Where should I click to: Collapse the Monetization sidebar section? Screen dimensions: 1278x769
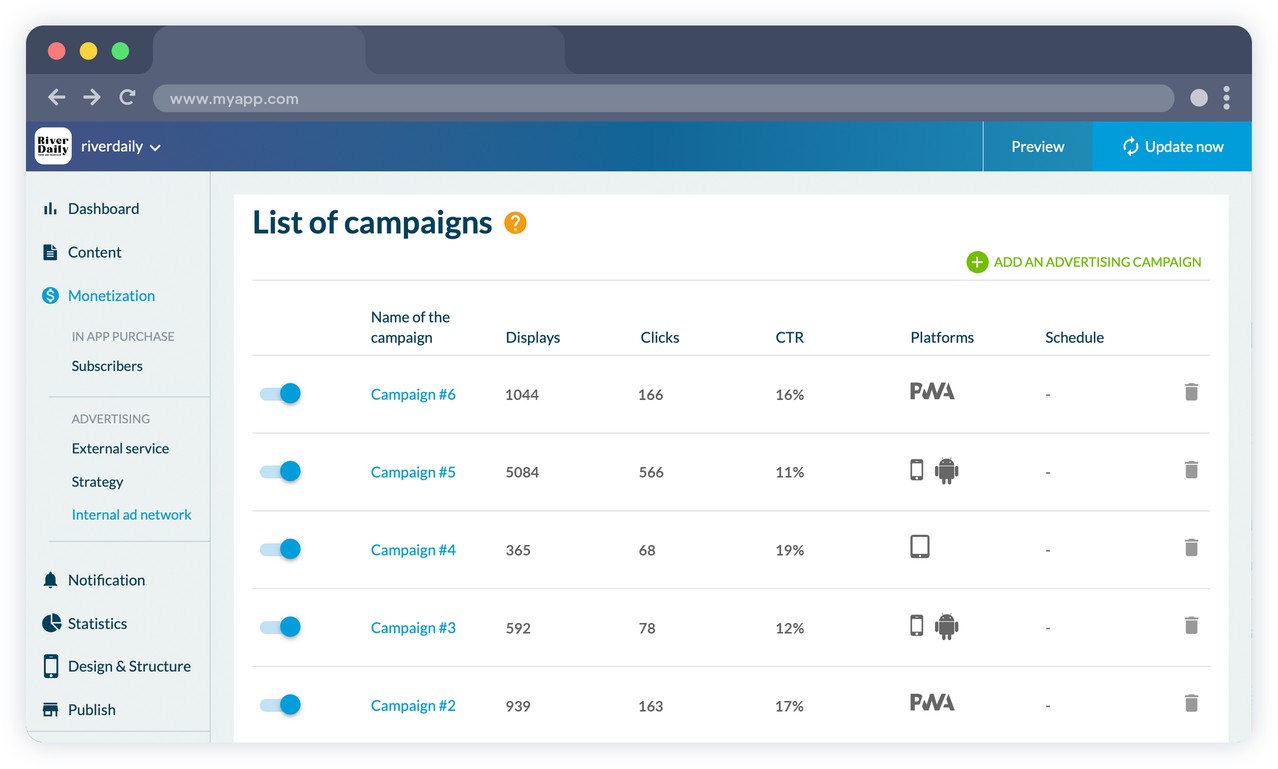[x=111, y=296]
